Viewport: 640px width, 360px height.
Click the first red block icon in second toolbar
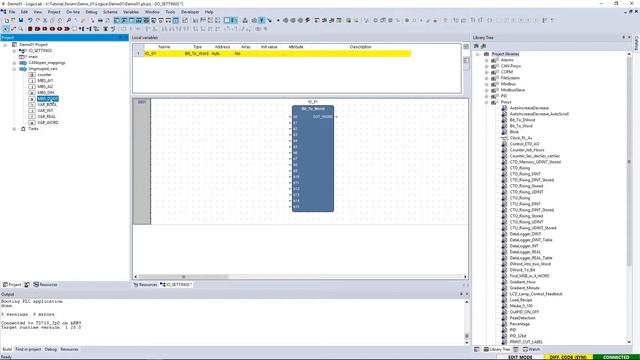pos(30,29)
